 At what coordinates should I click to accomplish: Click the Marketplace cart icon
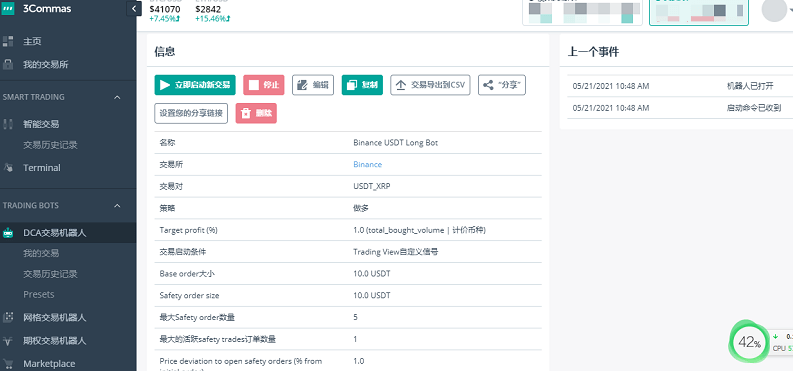[x=8, y=363]
